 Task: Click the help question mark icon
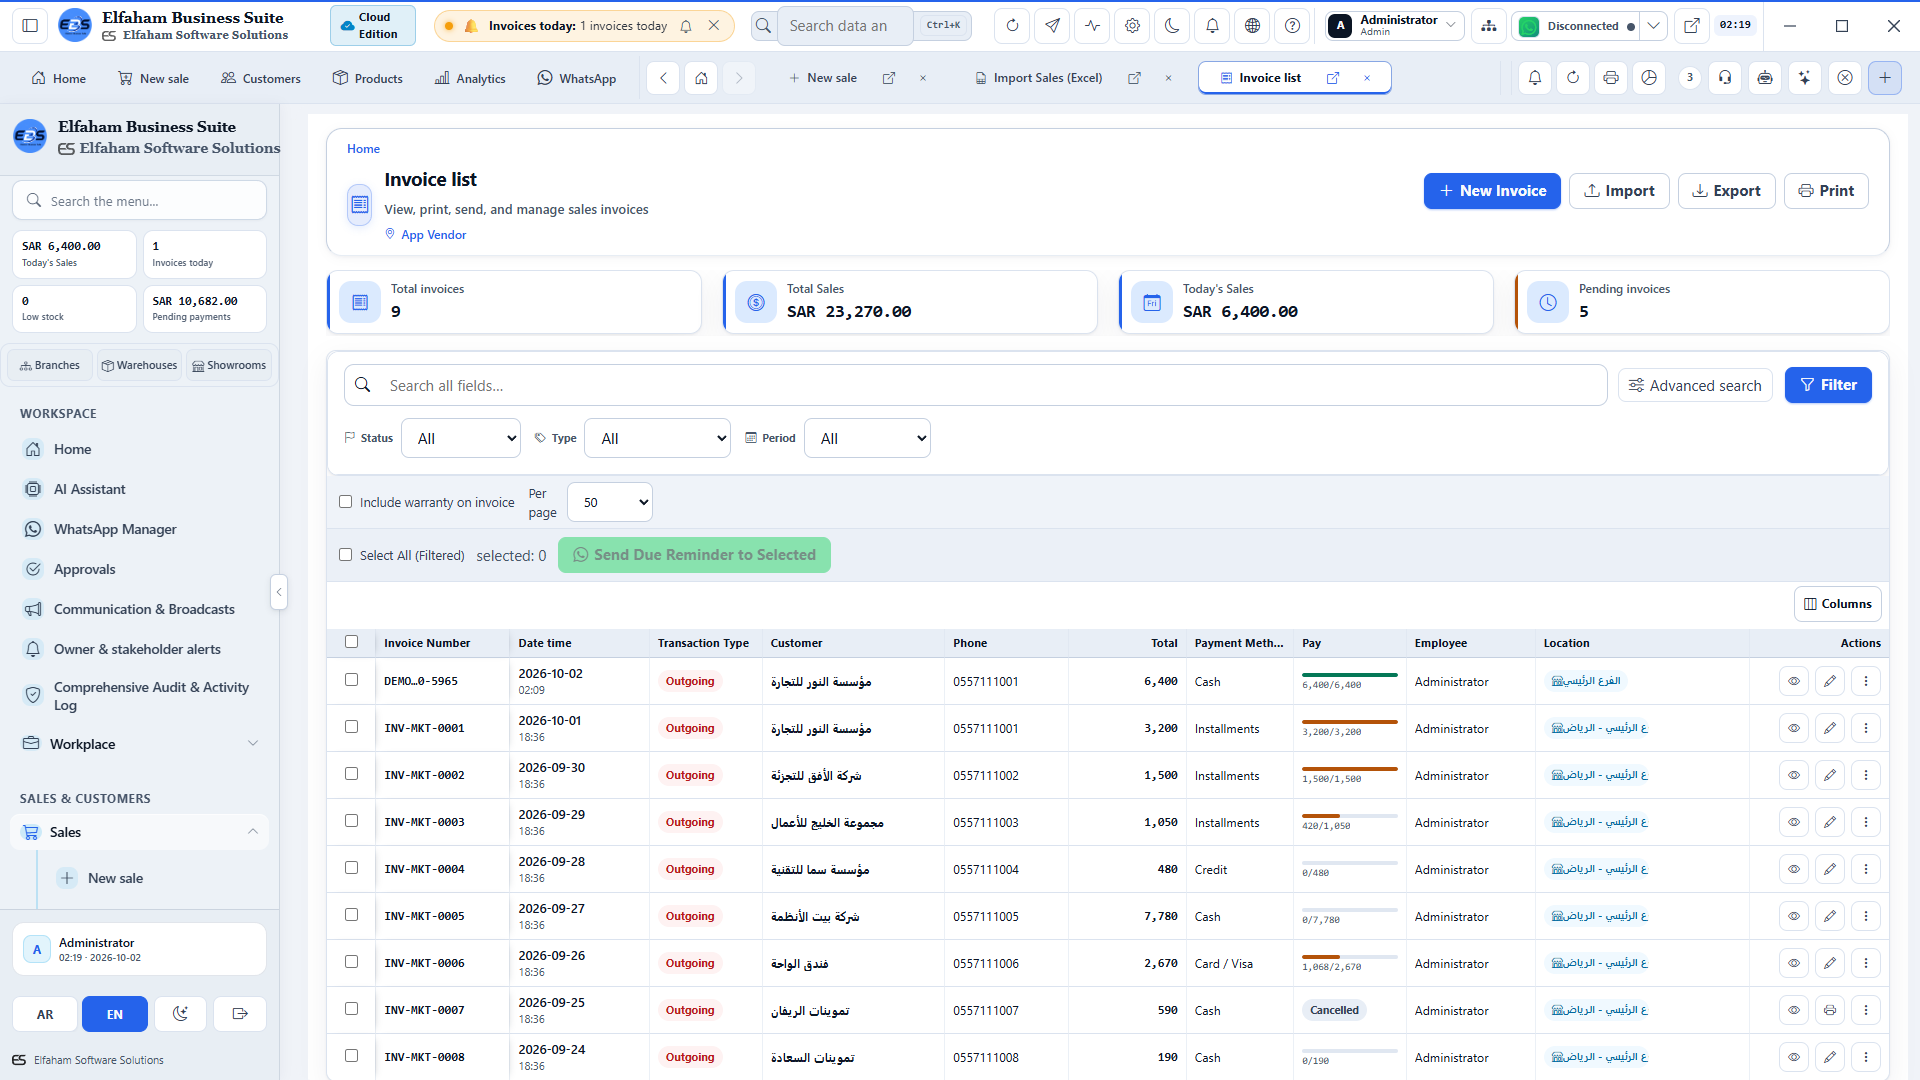click(1292, 26)
